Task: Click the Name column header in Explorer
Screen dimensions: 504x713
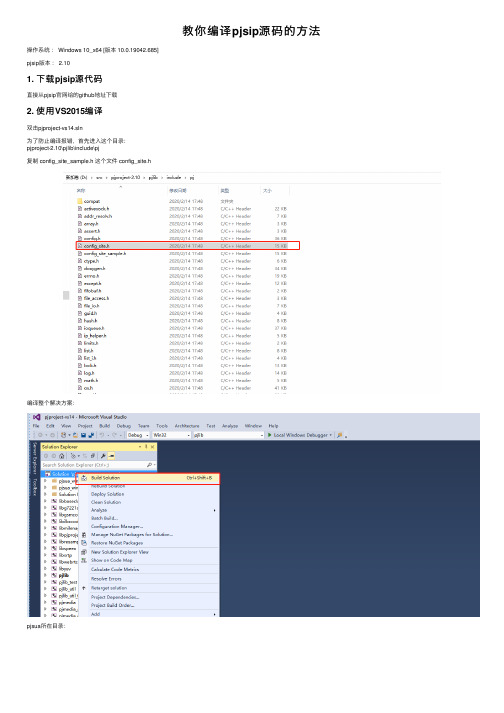Action: tap(81, 191)
